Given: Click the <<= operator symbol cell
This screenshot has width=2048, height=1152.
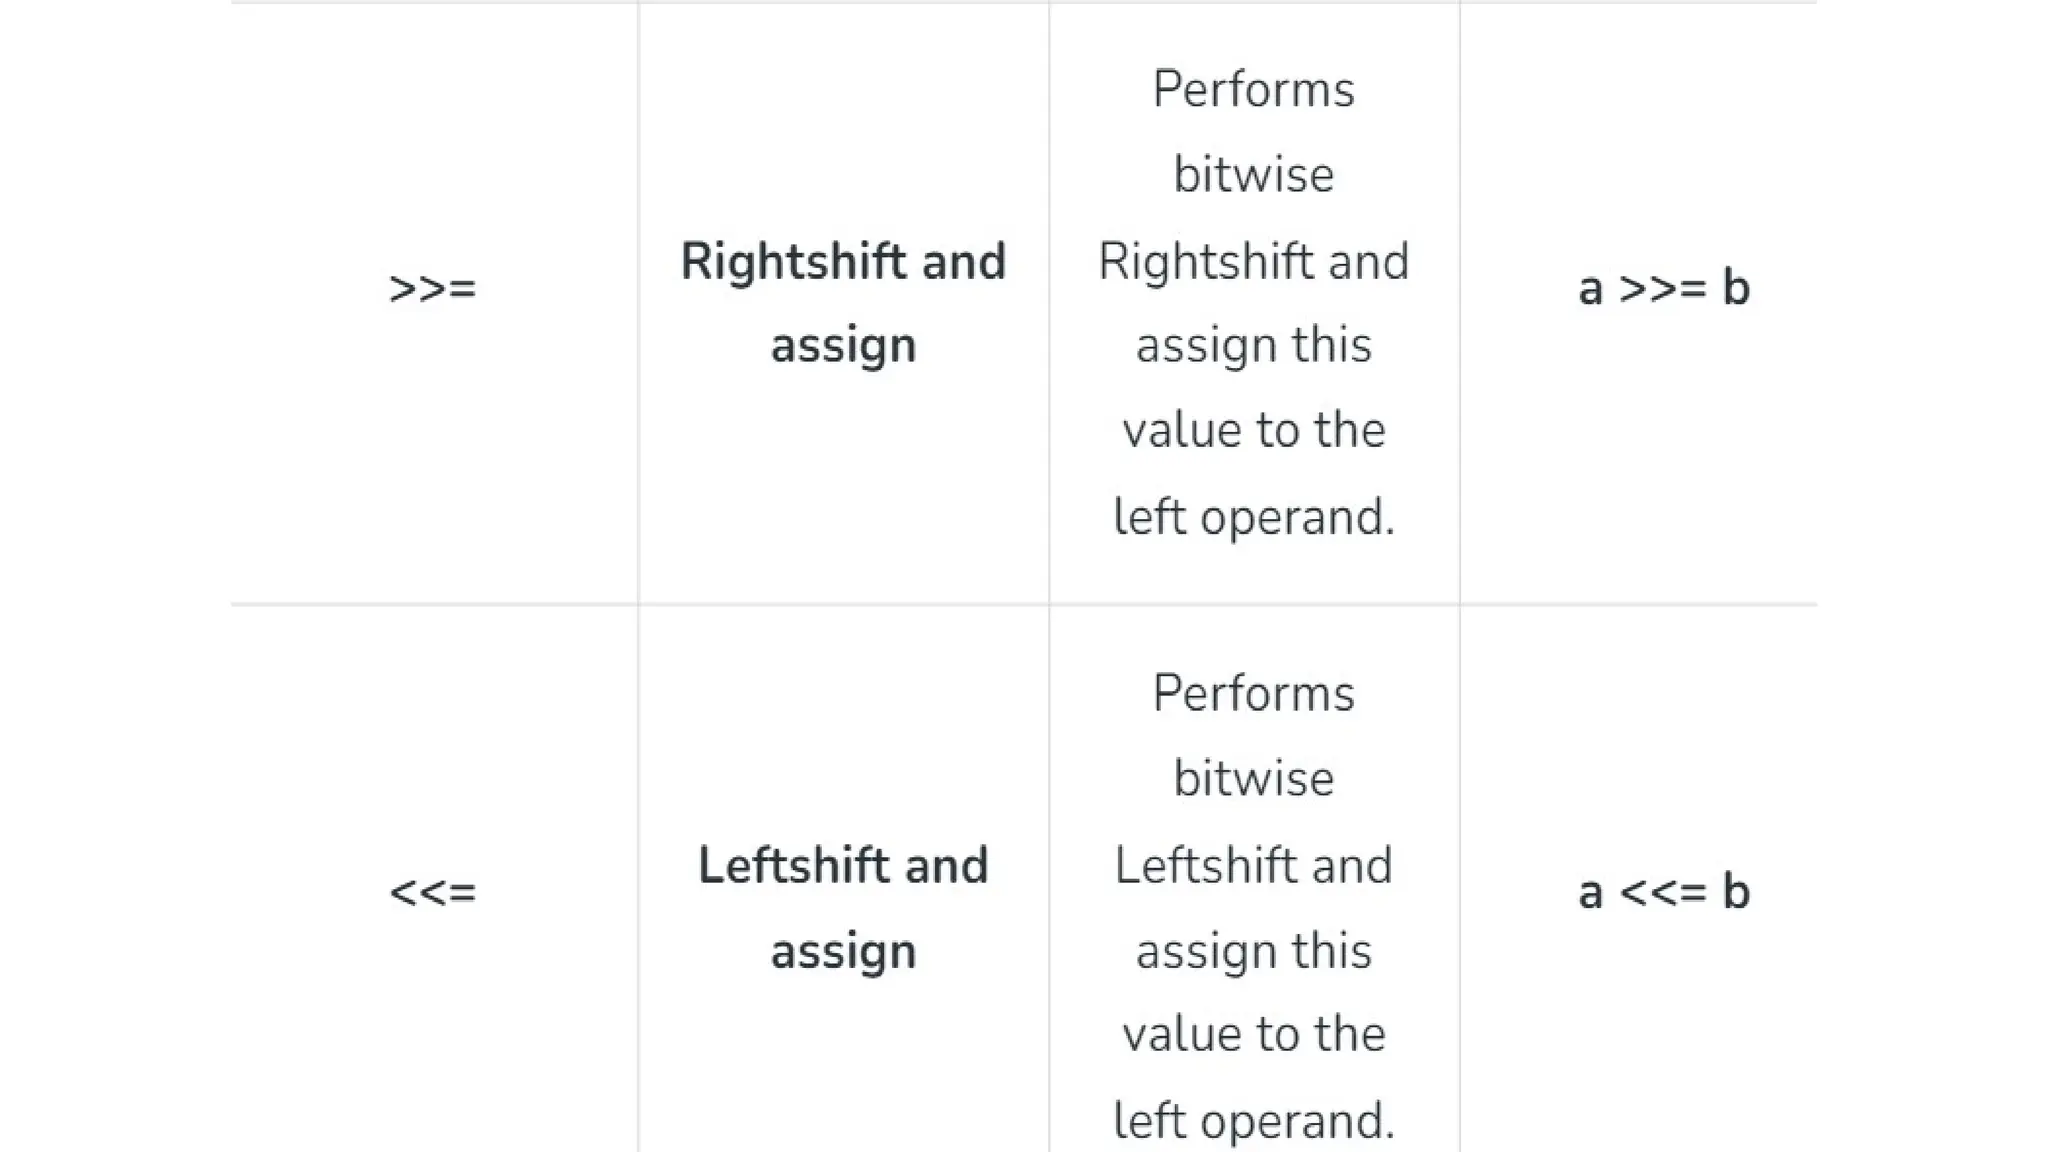Looking at the screenshot, I should coord(432,892).
